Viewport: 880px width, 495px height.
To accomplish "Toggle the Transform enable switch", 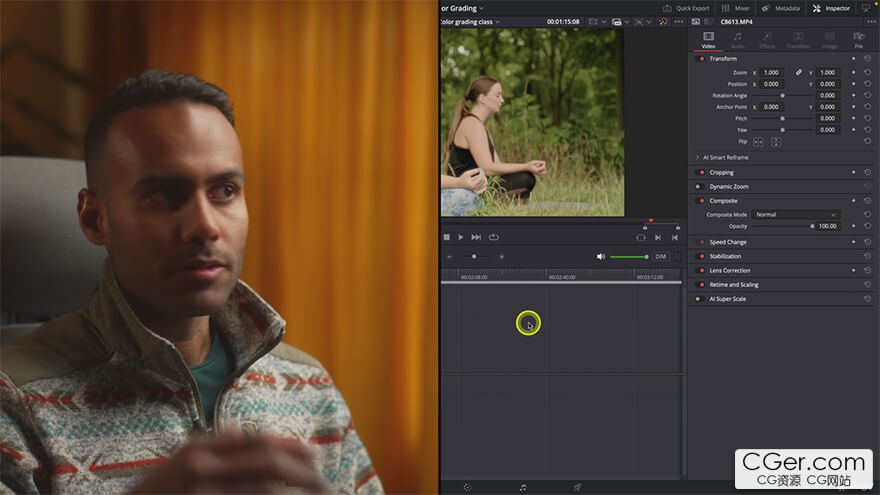I will (x=700, y=58).
